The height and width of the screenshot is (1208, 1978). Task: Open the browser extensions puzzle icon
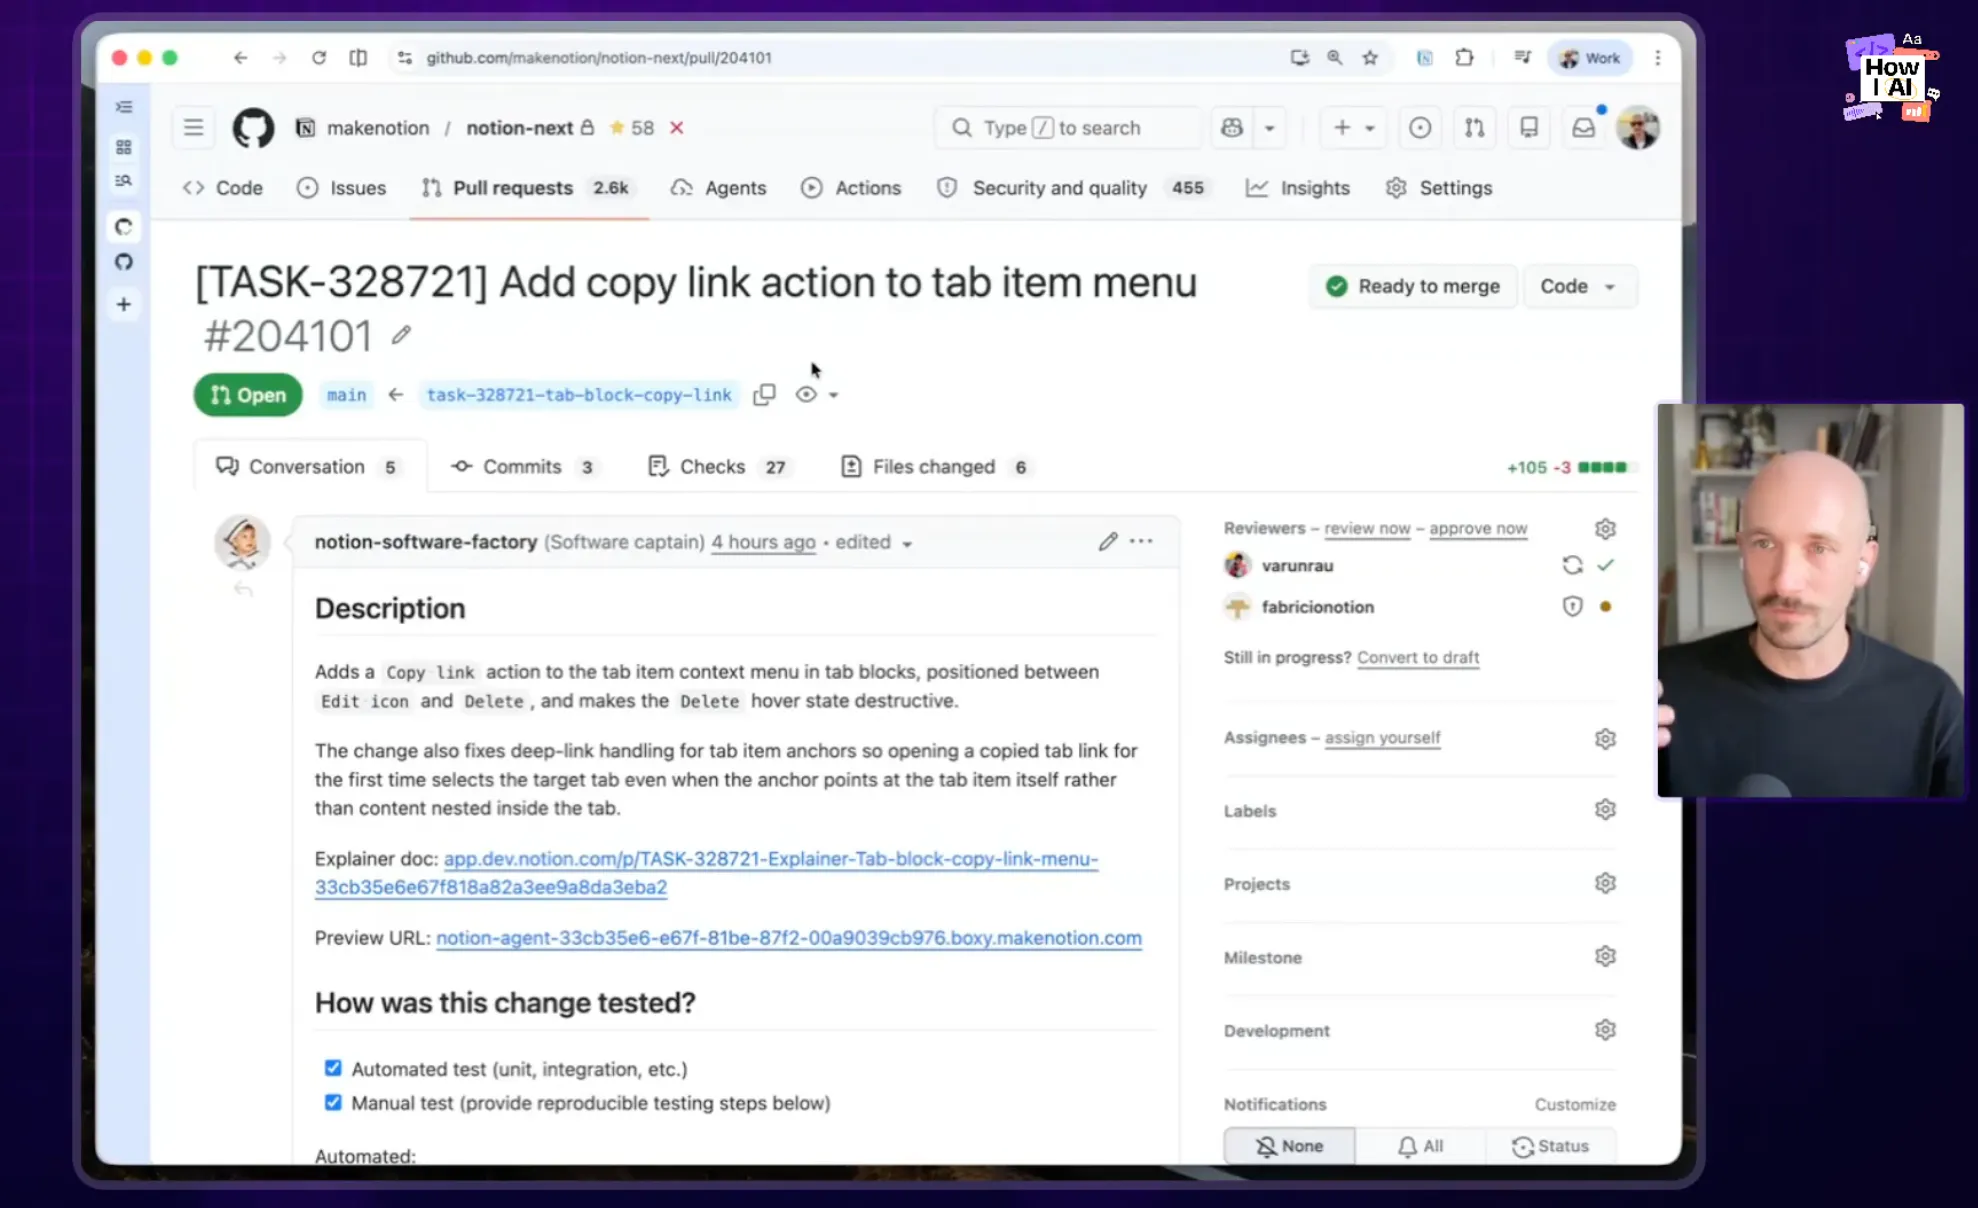coord(1464,58)
